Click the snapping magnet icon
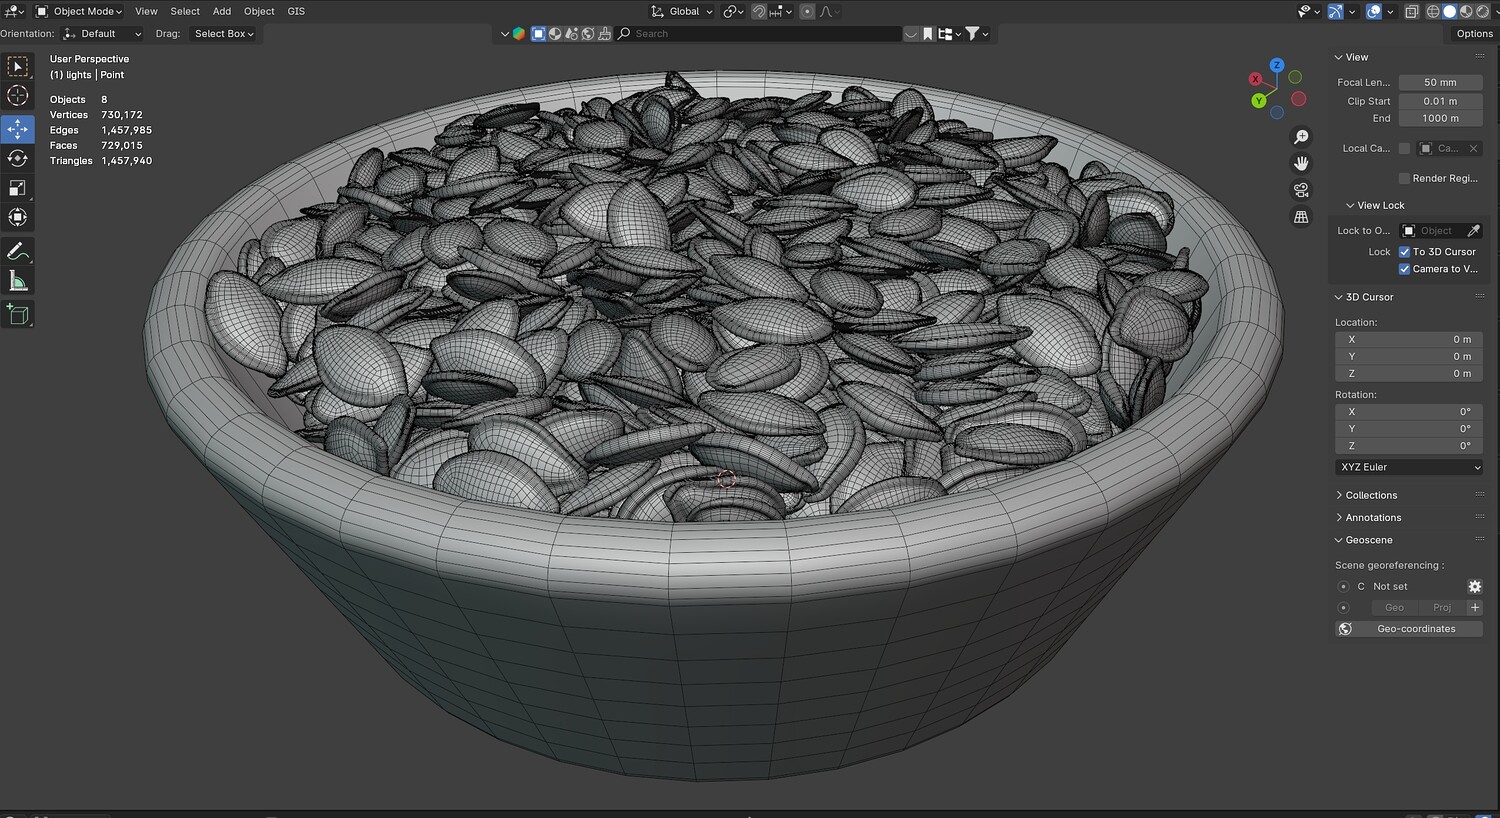This screenshot has height=818, width=1500. pos(759,11)
